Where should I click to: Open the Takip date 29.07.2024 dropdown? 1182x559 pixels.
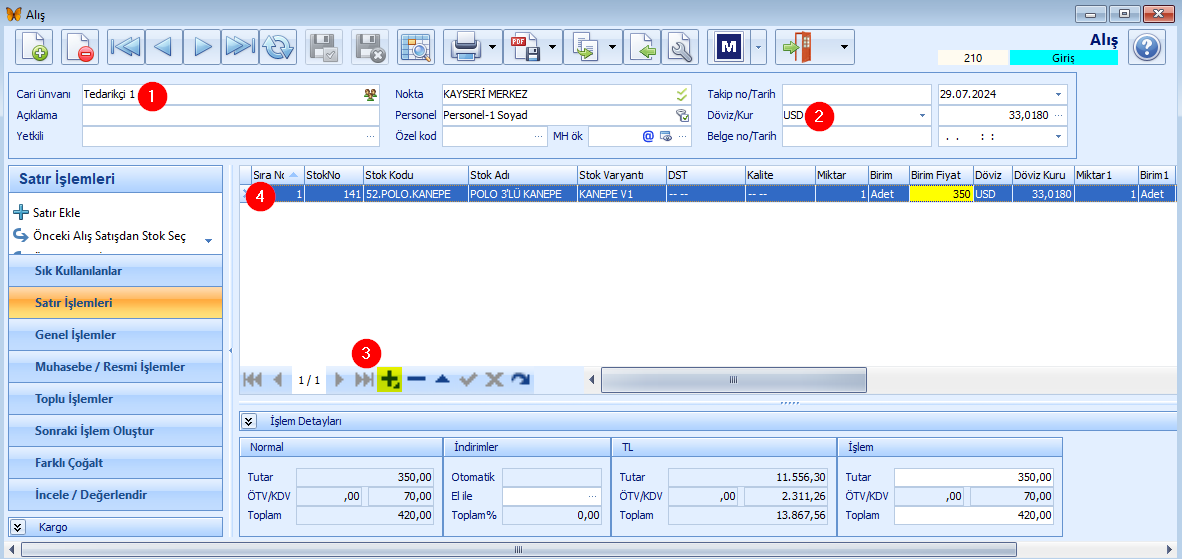pyautogui.click(x=1058, y=94)
